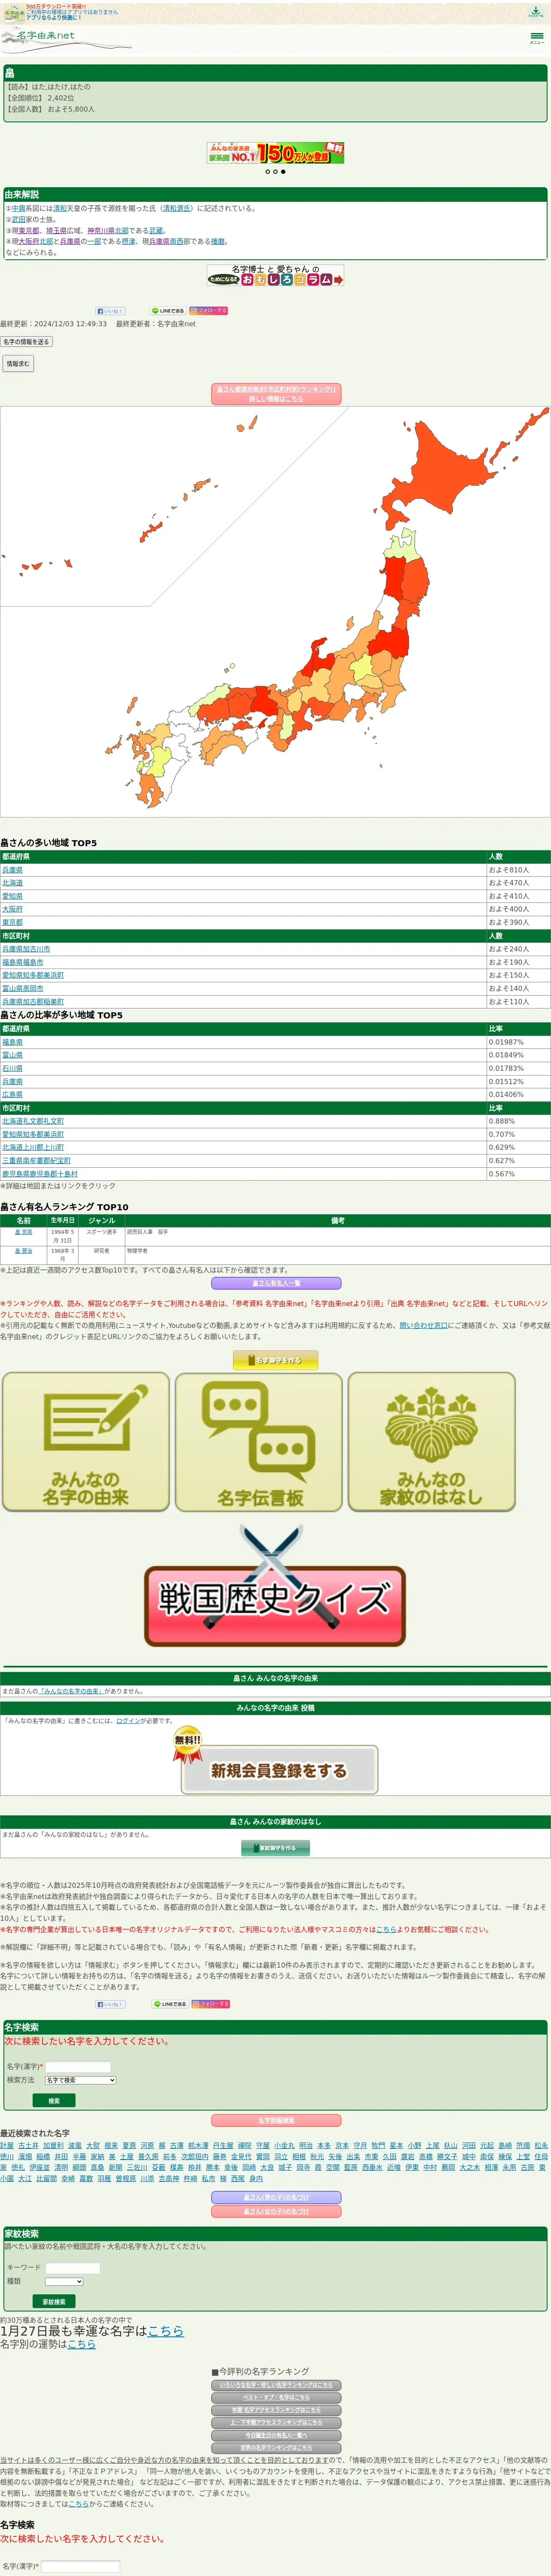Open the 清和源氏 link in 由来解説
551x2576 pixels.
[176, 209]
